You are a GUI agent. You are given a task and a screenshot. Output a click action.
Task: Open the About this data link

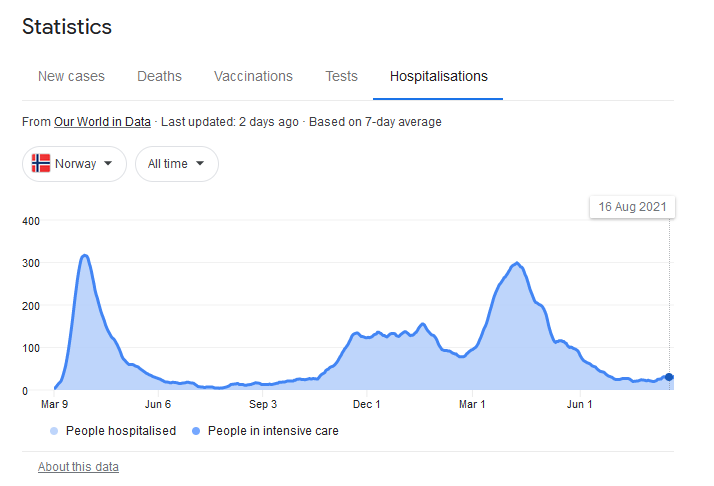coord(78,467)
